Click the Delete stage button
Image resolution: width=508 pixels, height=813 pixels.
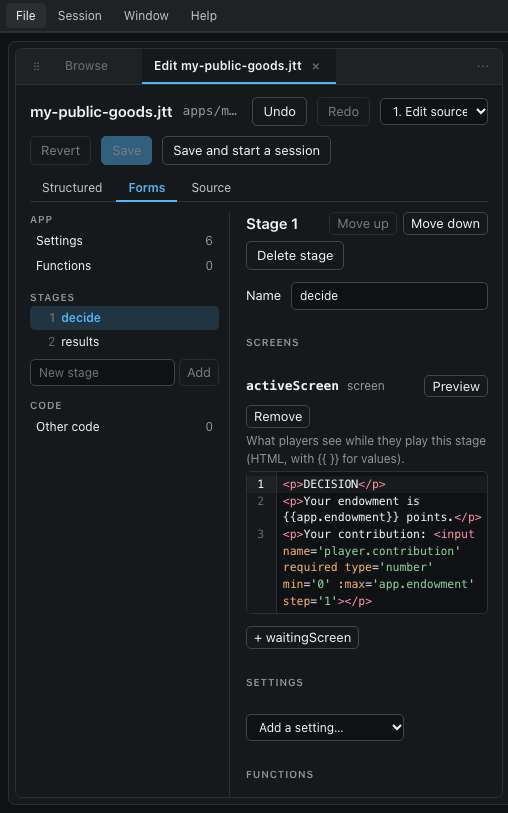tap(295, 256)
